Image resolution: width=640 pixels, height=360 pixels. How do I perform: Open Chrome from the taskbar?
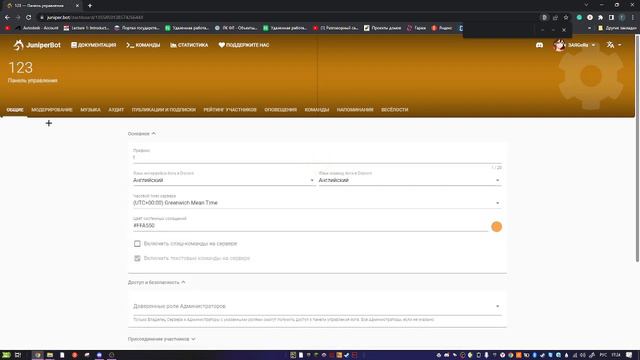pos(38,355)
